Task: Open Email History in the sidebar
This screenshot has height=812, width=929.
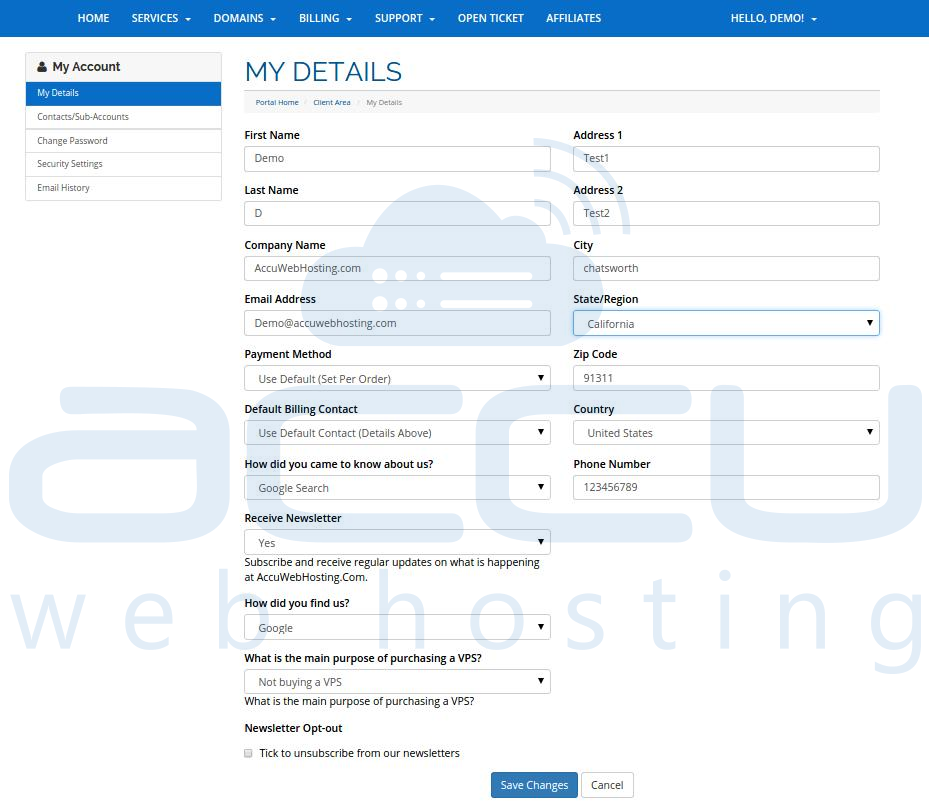Action: point(123,188)
